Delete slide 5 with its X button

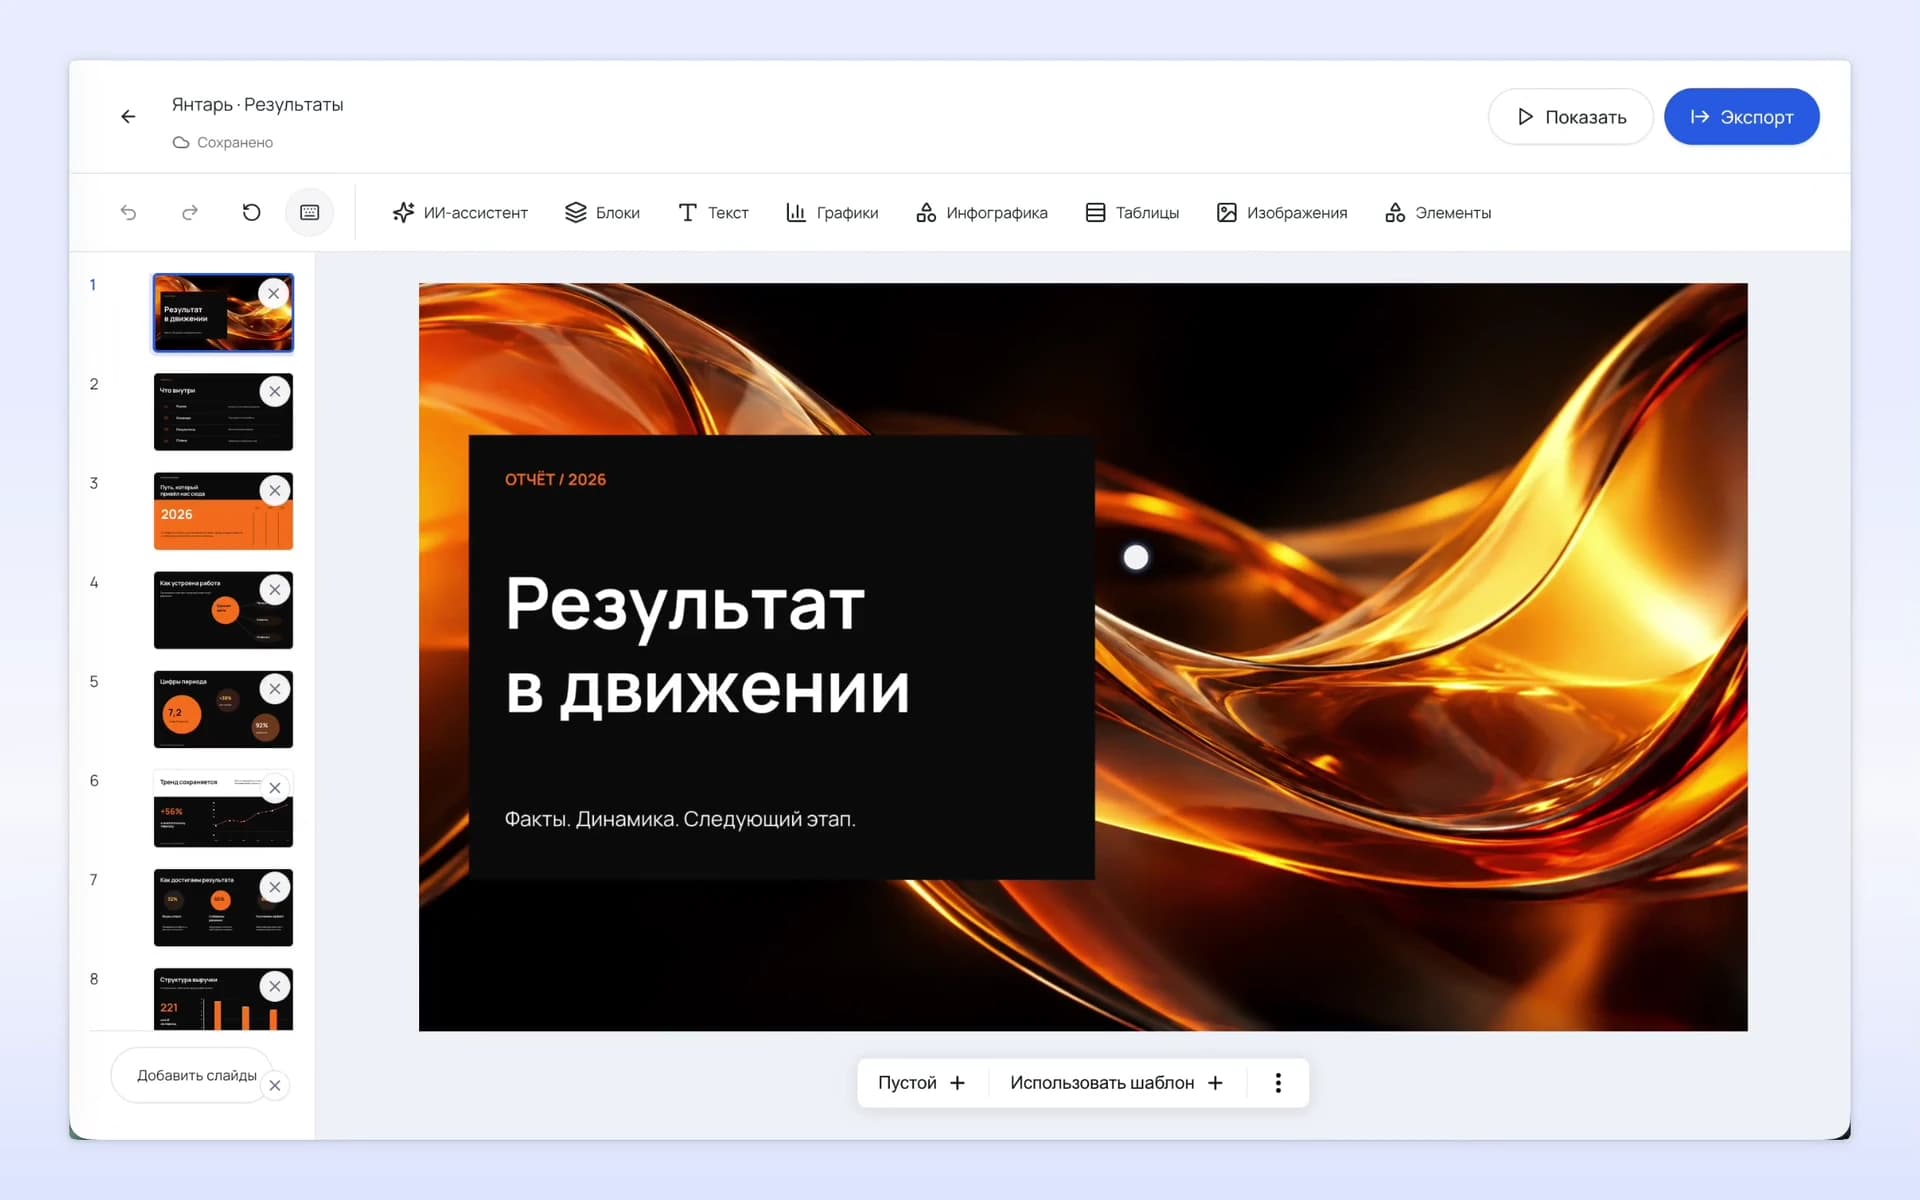coord(275,688)
